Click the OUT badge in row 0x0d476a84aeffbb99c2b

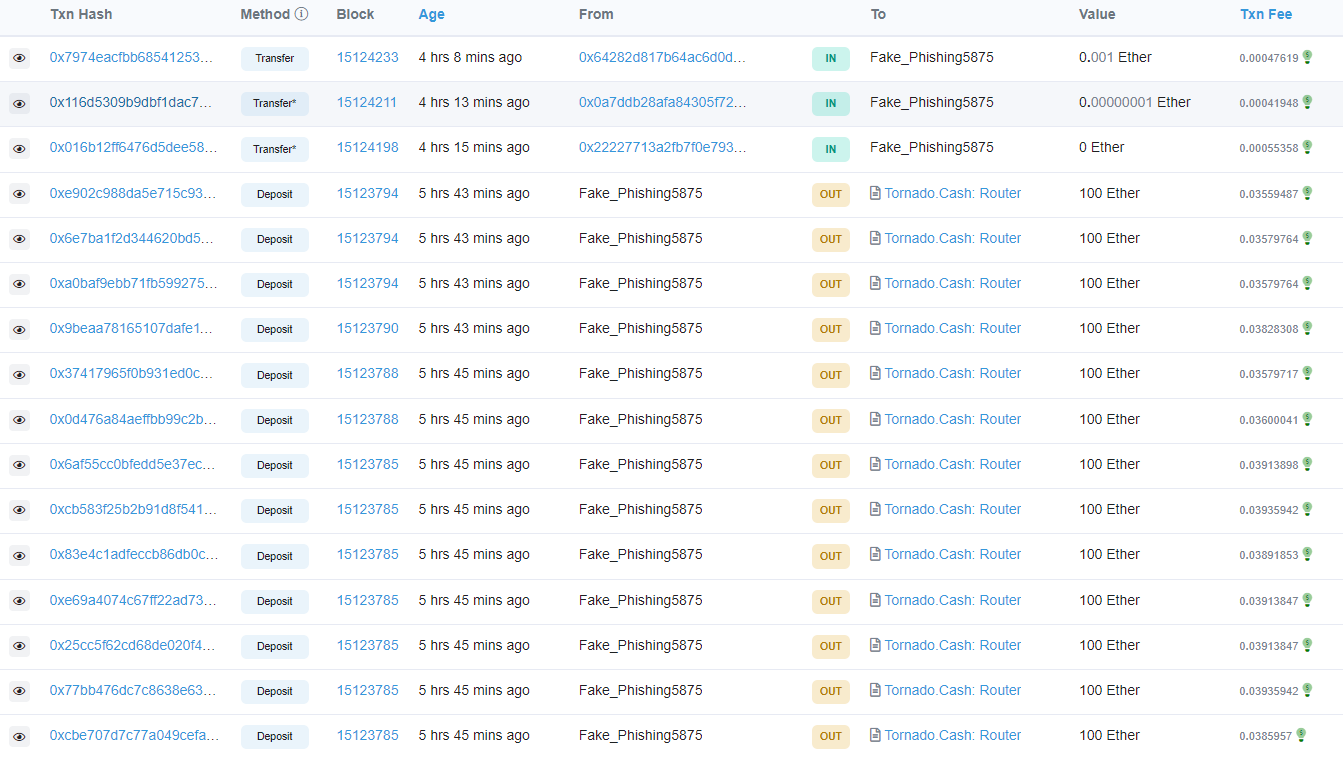tap(831, 420)
